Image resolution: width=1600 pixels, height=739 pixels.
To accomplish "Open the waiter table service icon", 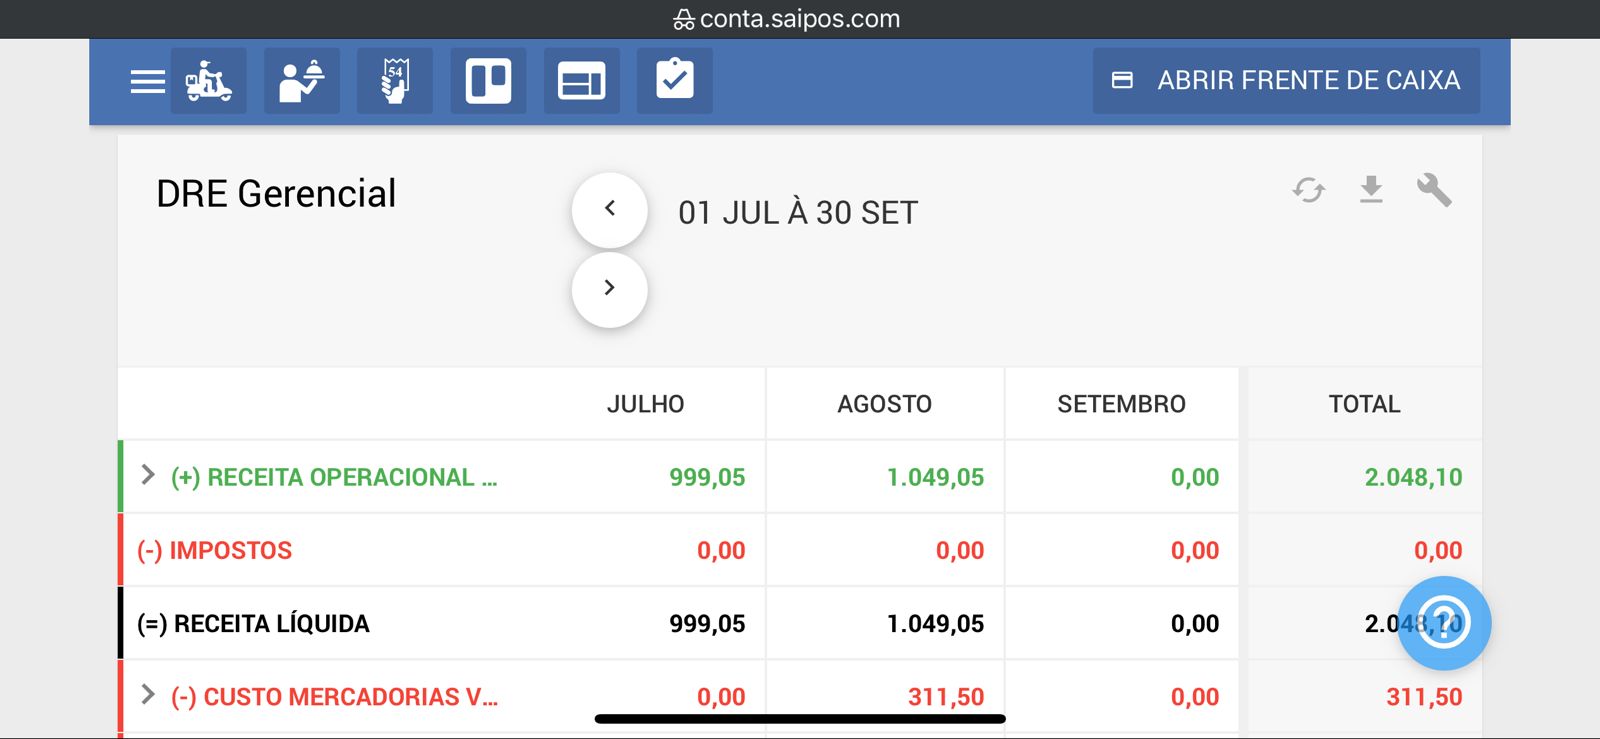I will coord(301,81).
